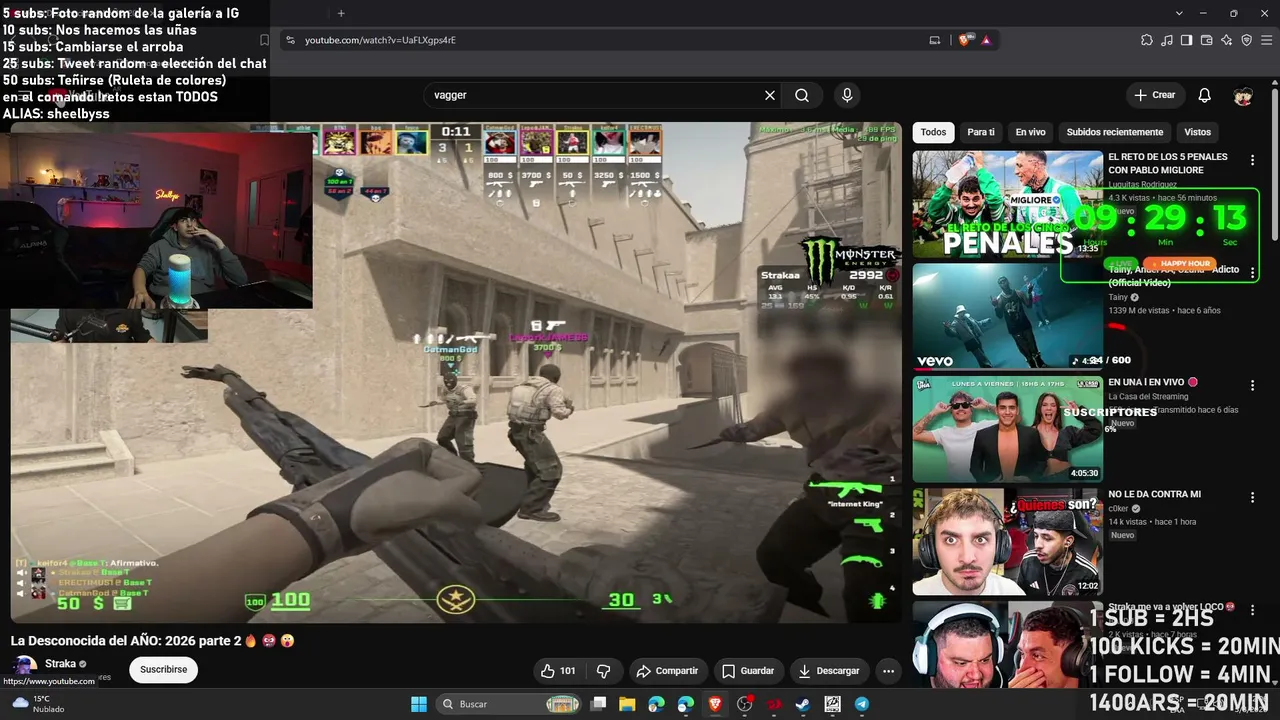Open the Tainy Vevo video thumbnail
1280x720 pixels.
pyautogui.click(x=1008, y=317)
